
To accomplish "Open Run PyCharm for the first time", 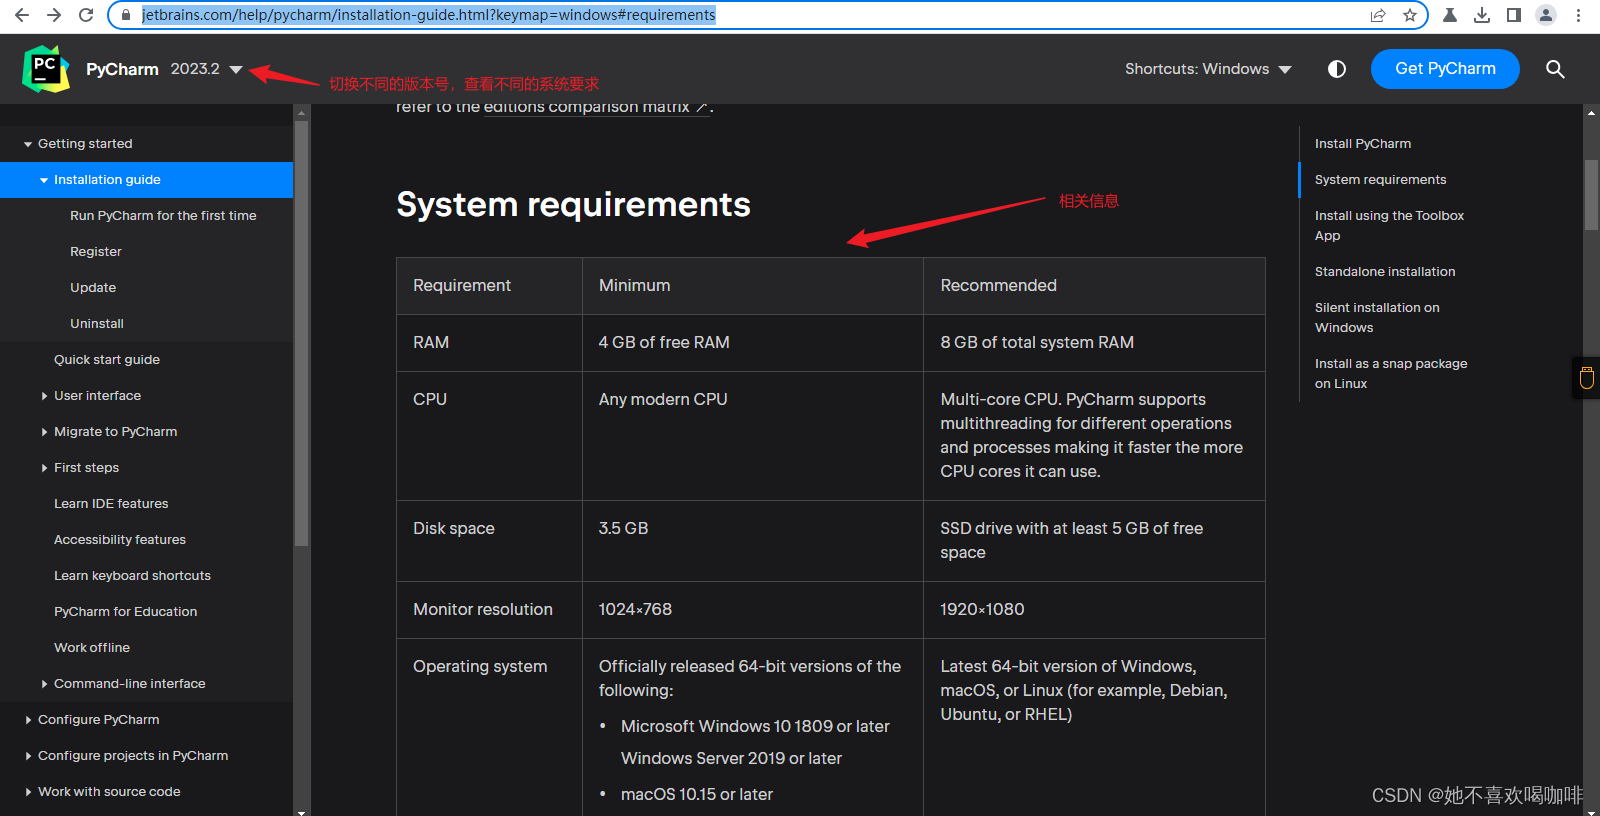I will (163, 216).
